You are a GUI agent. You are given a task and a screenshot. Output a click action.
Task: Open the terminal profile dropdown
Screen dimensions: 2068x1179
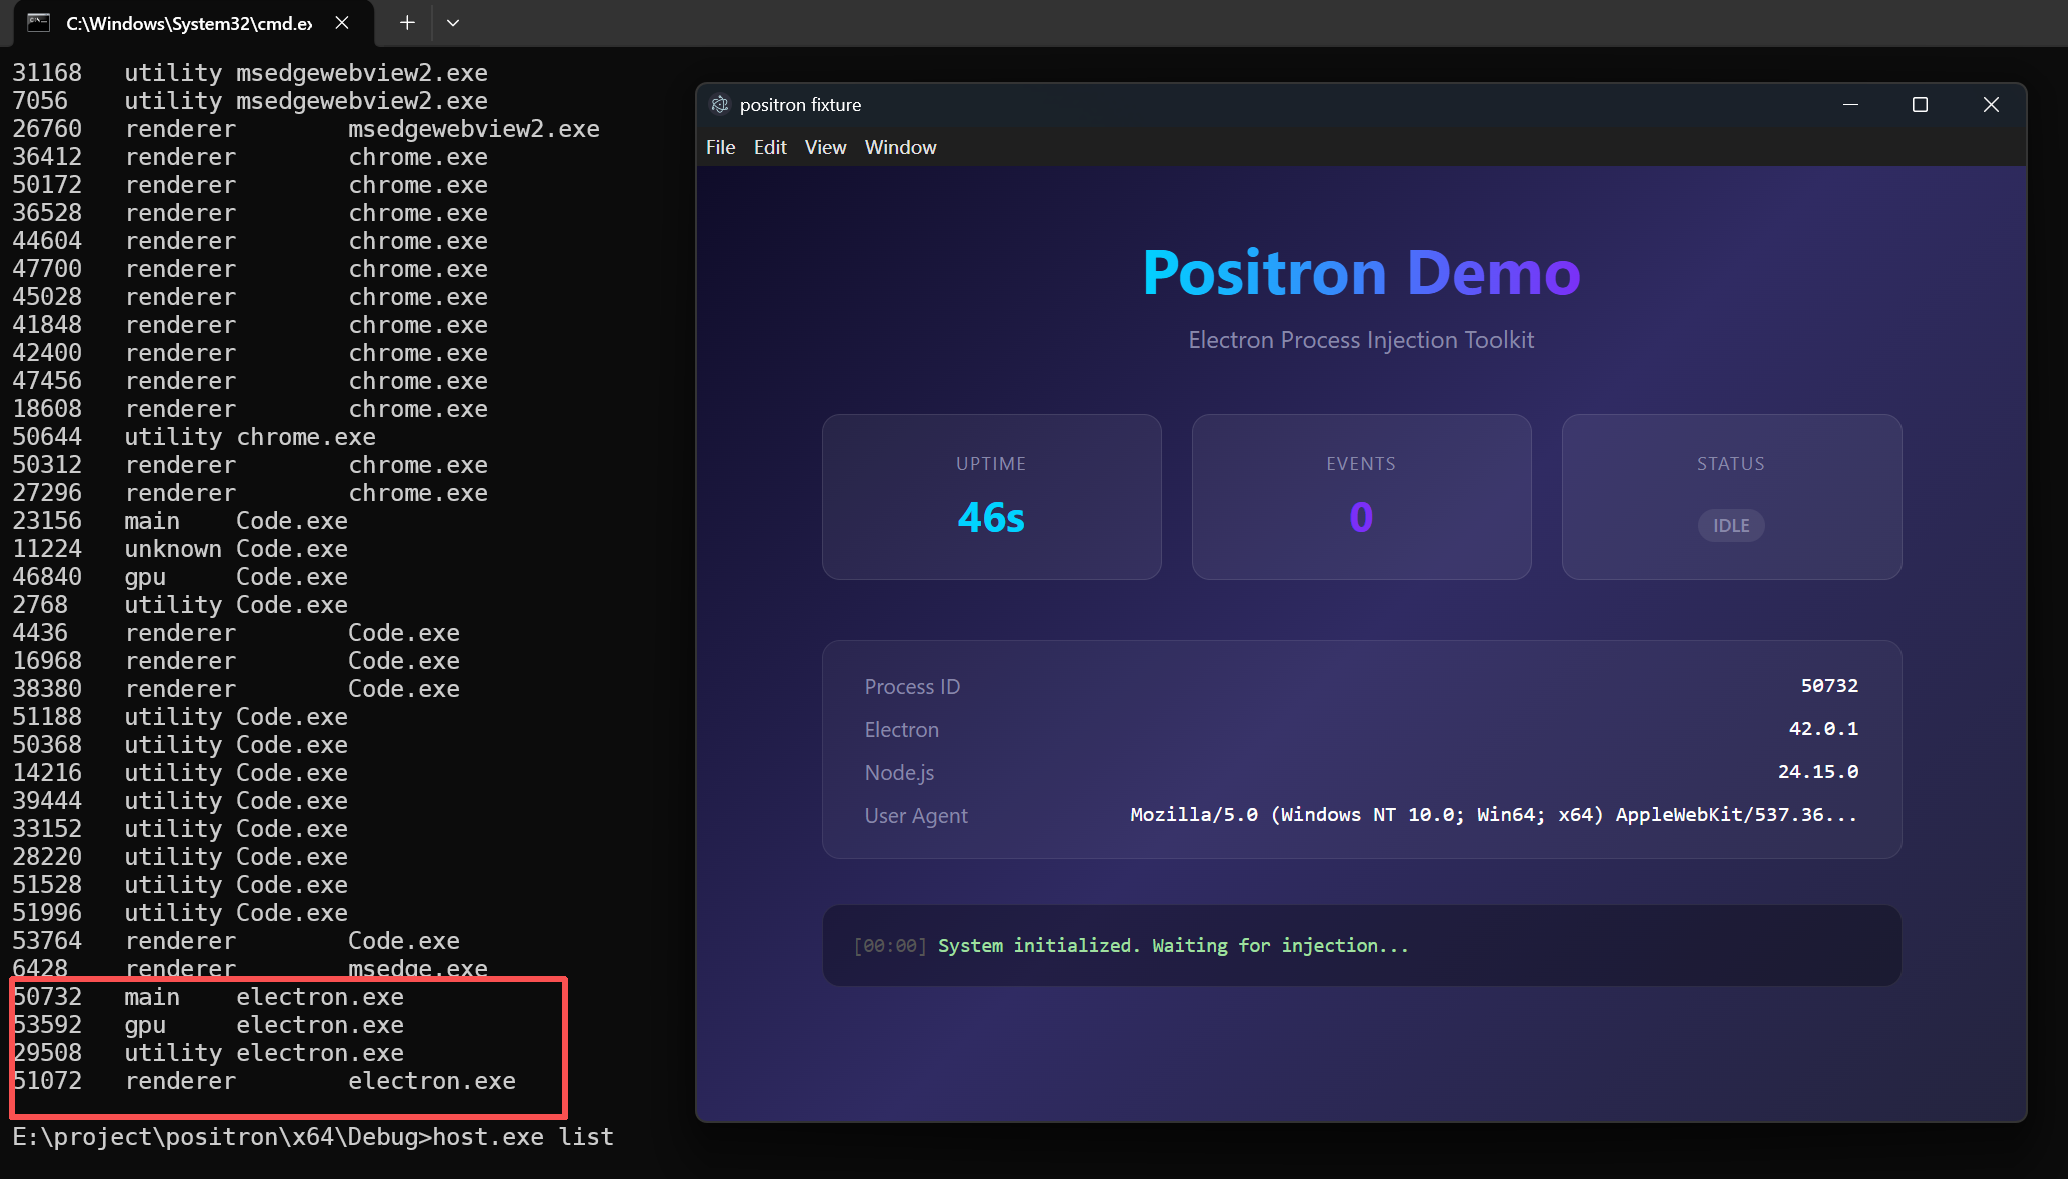453,23
